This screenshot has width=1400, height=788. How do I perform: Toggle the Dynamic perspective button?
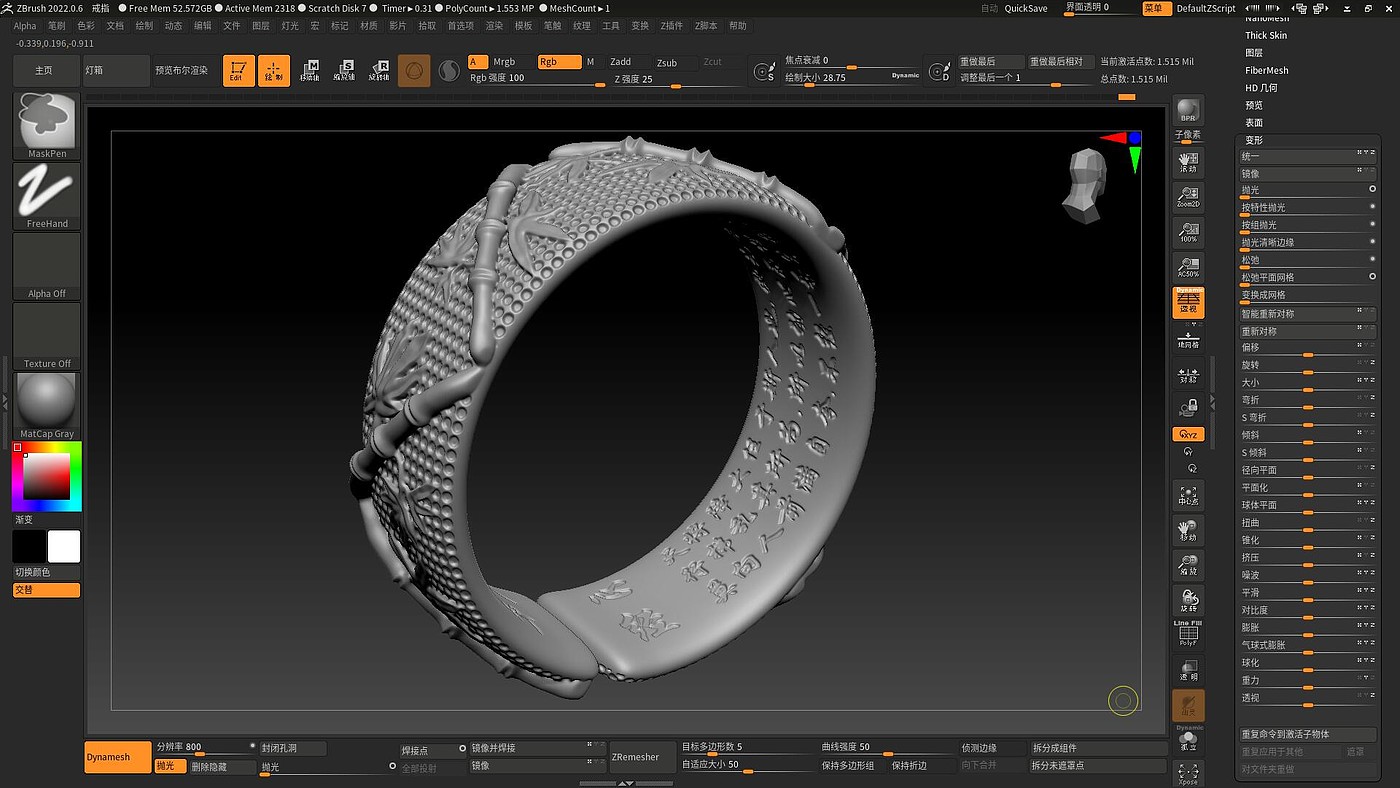[1188, 303]
